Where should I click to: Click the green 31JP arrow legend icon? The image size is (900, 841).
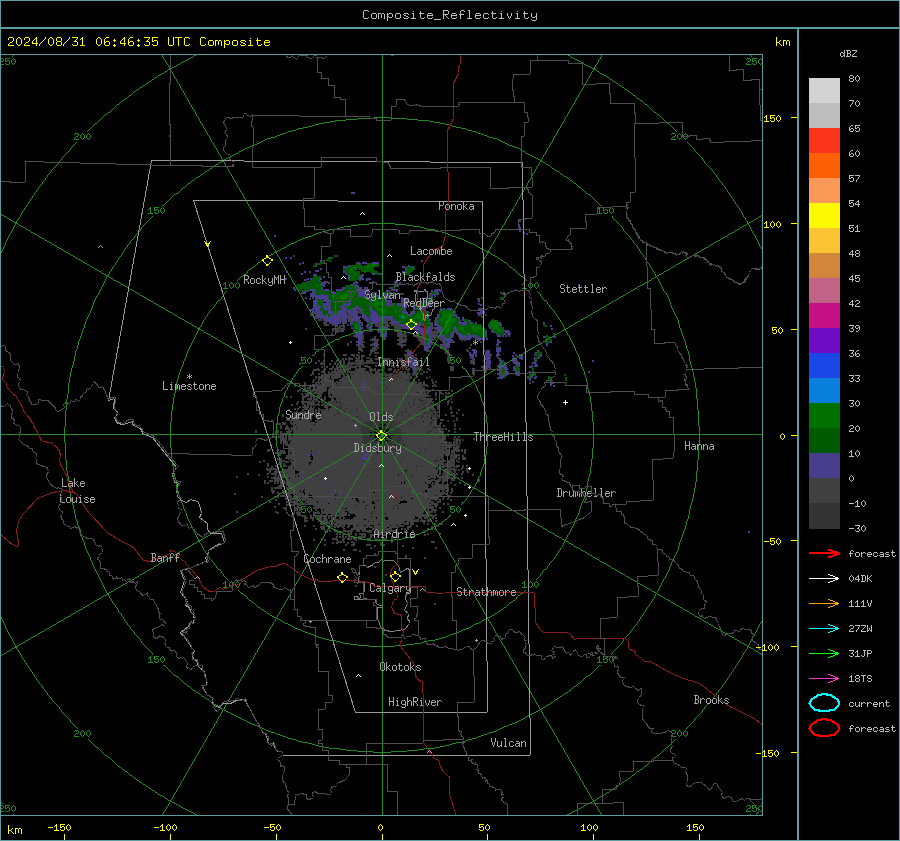pyautogui.click(x=824, y=653)
